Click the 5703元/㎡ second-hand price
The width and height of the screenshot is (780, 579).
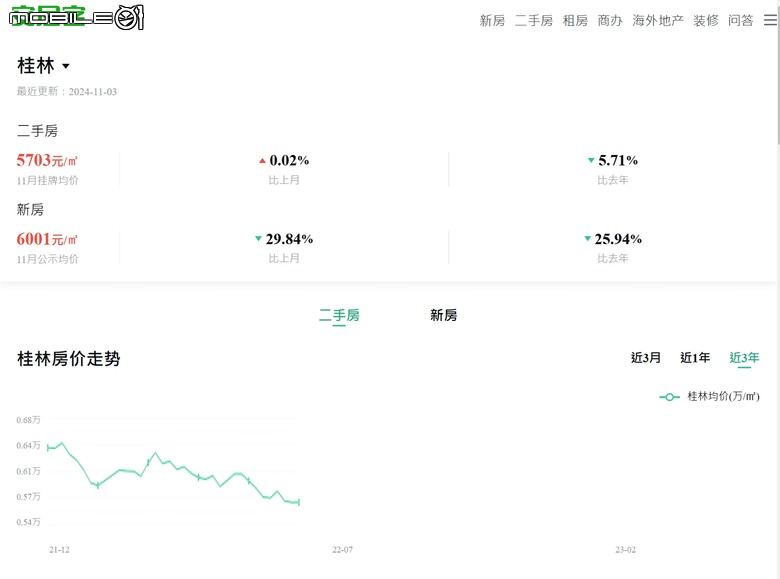tap(47, 160)
